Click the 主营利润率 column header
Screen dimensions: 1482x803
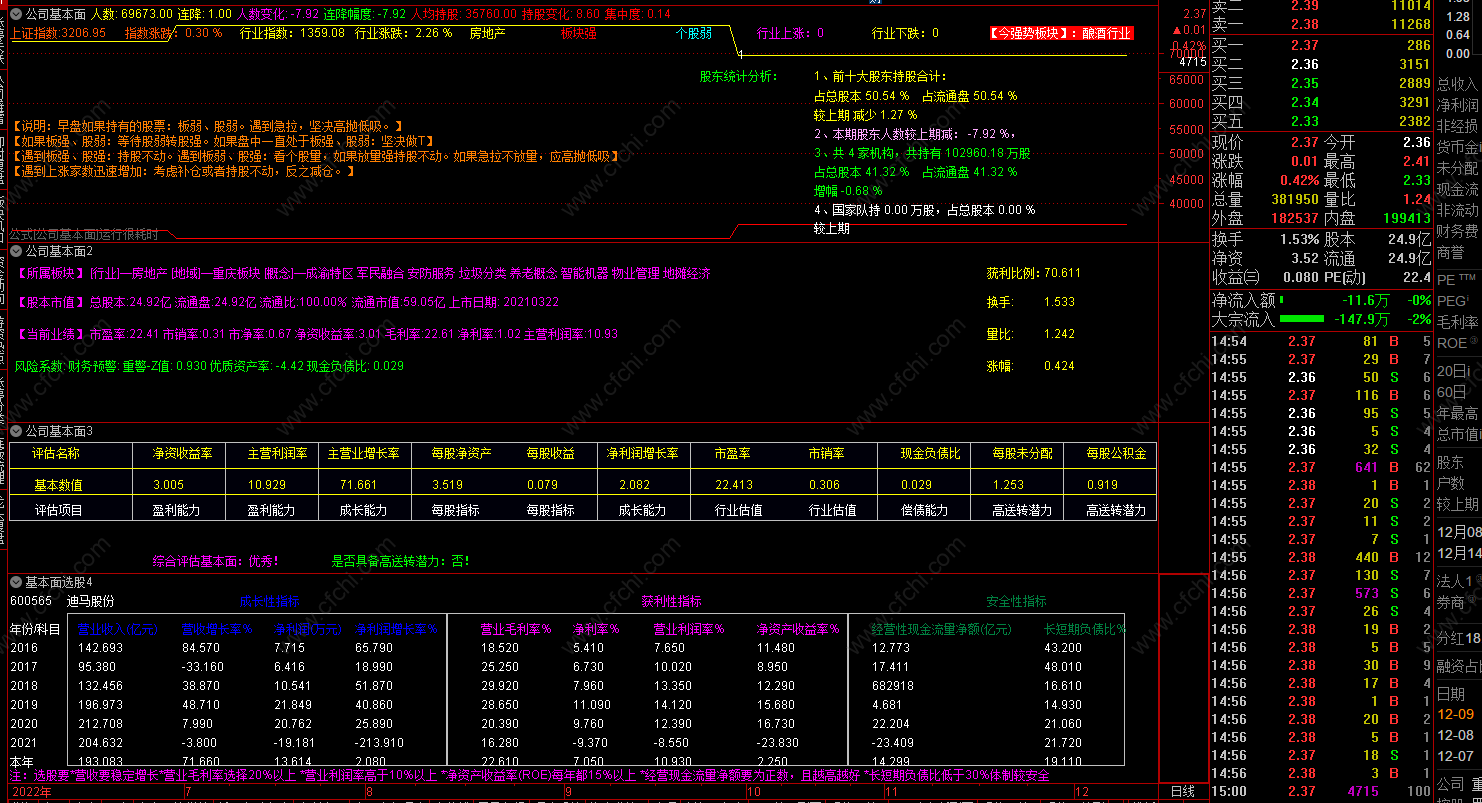point(277,453)
